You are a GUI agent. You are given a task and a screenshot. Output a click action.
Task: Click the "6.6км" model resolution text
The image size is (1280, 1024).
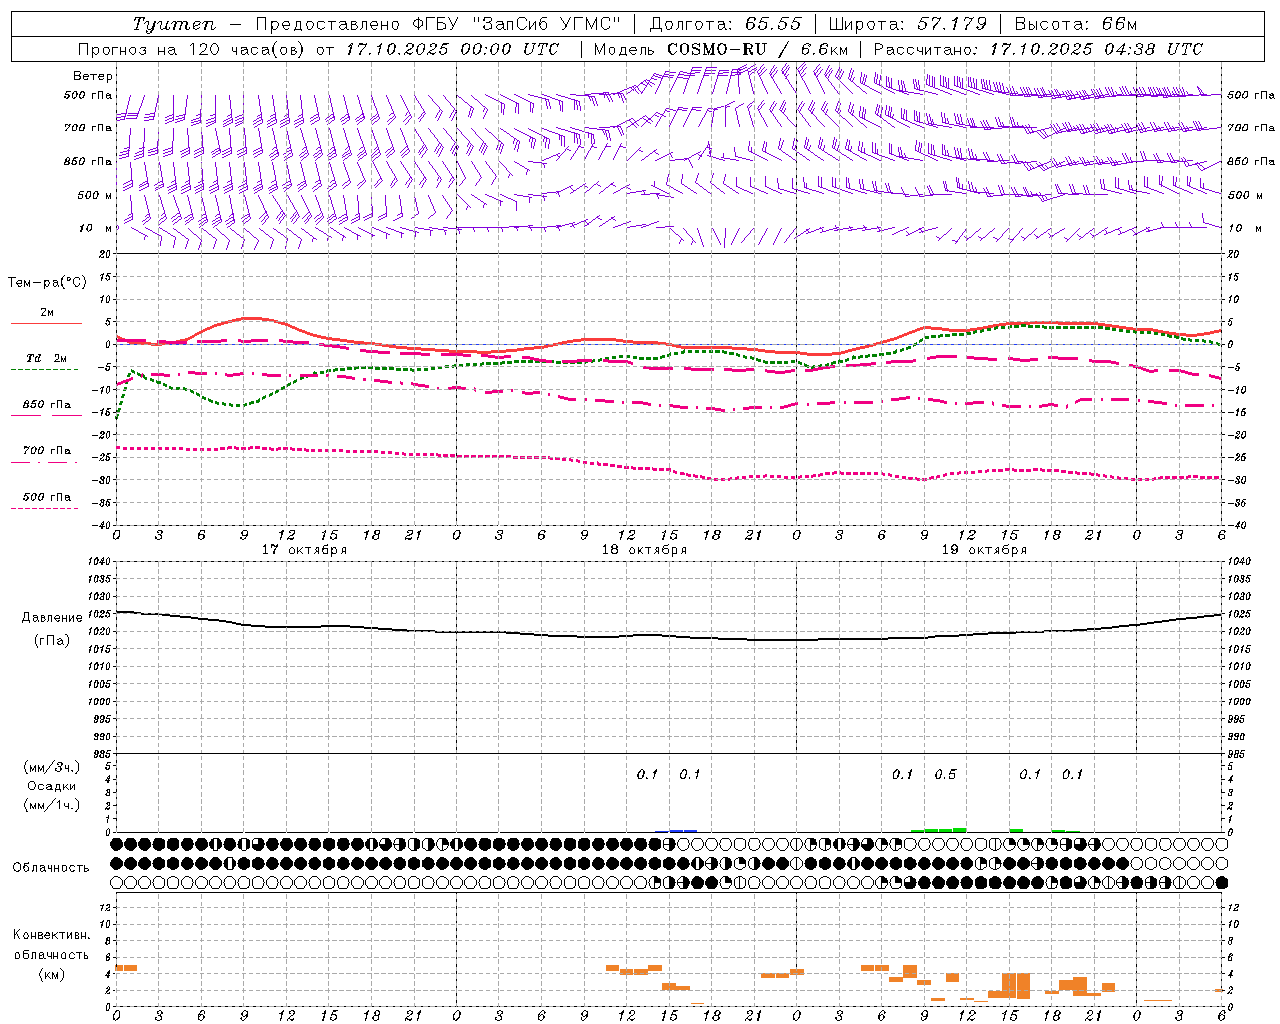click(825, 49)
